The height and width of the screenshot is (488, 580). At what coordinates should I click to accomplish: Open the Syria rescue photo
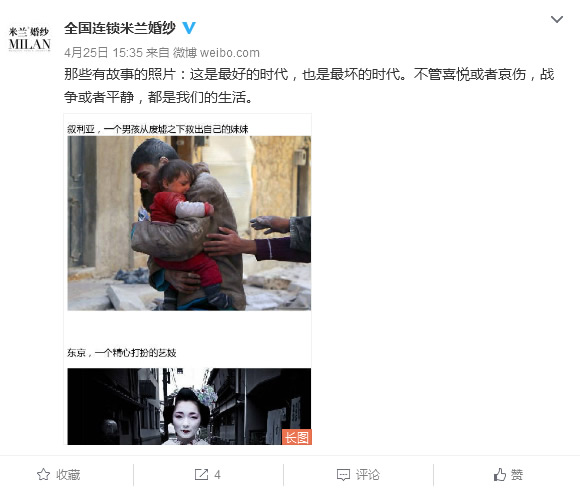(x=189, y=223)
